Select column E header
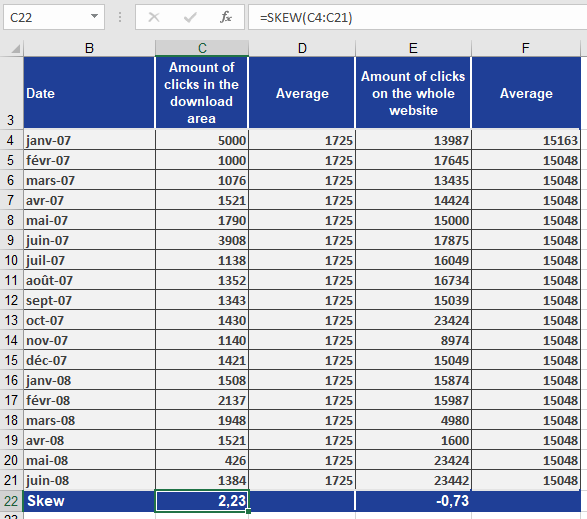587x519 pixels. (x=413, y=48)
